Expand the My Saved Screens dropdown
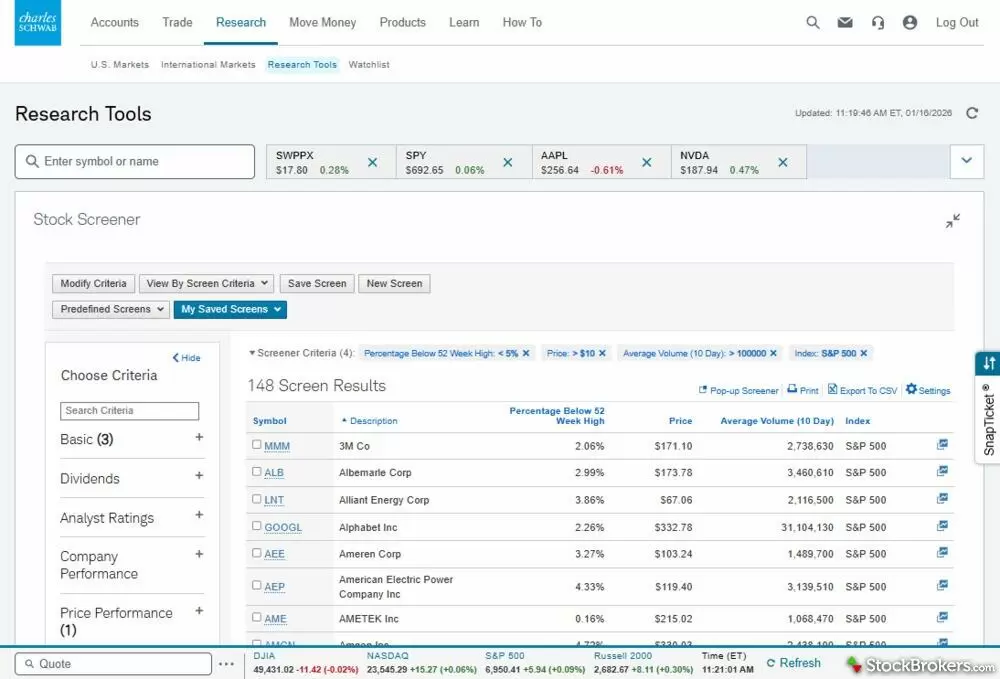The height and width of the screenshot is (679, 1000). click(230, 309)
